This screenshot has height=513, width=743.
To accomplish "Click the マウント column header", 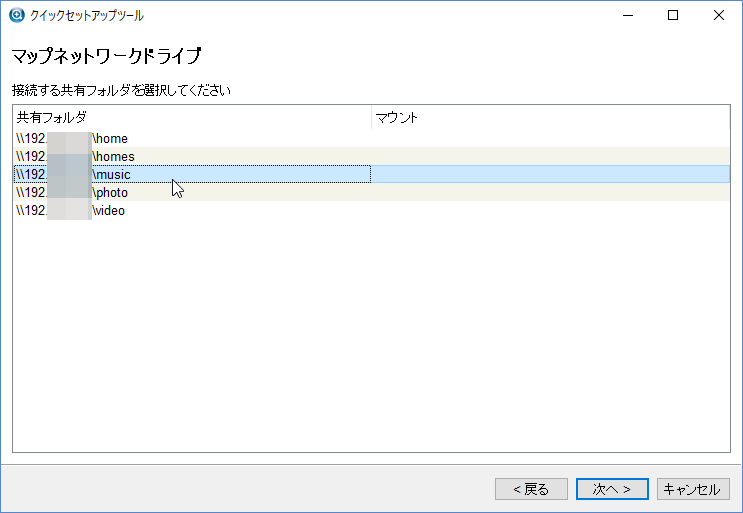I will click(551, 117).
